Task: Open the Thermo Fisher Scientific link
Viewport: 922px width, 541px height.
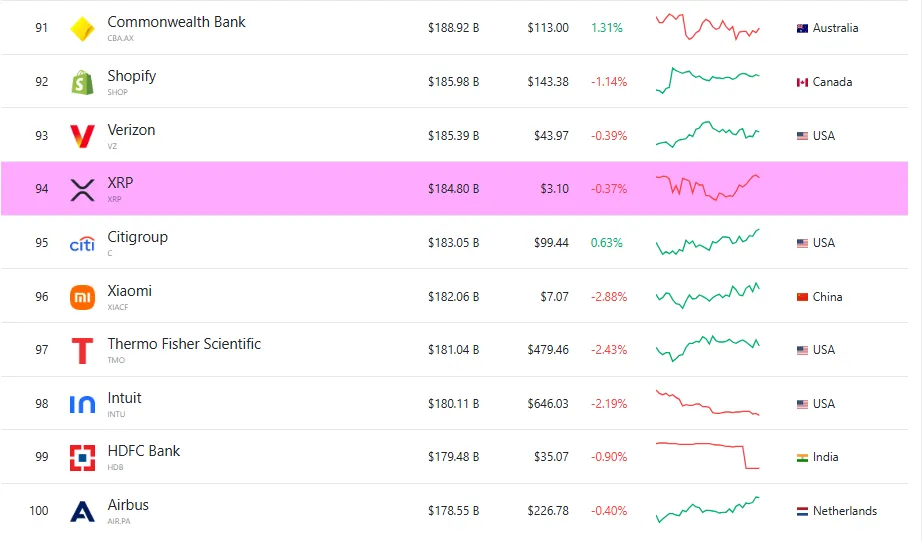Action: [x=184, y=344]
